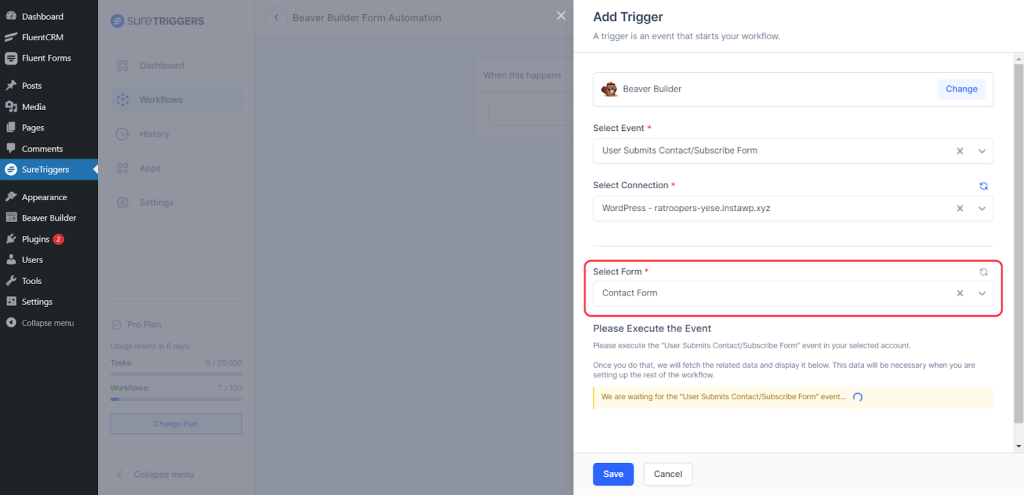The height and width of the screenshot is (495, 1024).
Task: Click the Beaver Builder app icon
Action: (609, 89)
